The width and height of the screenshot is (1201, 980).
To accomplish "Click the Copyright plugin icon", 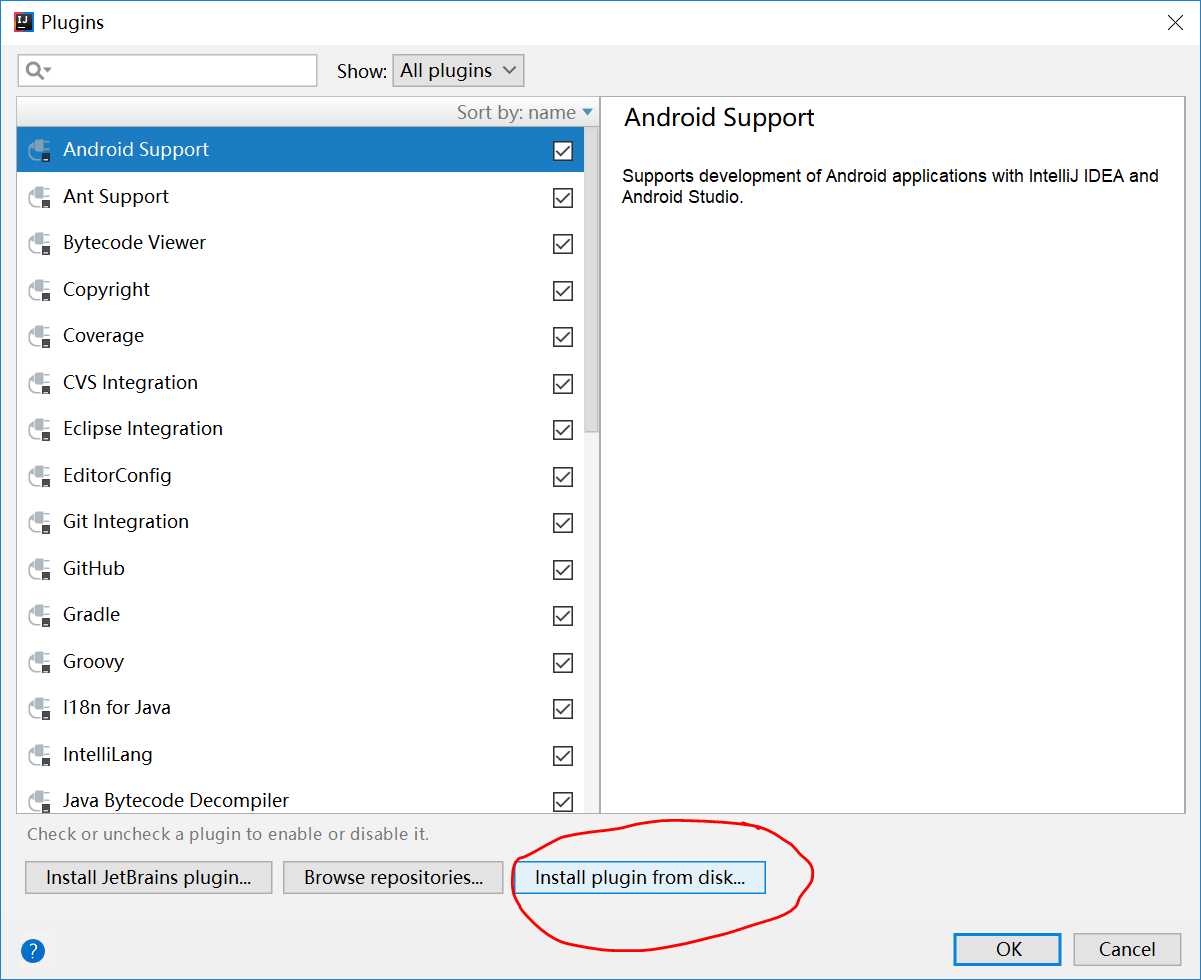I will 40,290.
